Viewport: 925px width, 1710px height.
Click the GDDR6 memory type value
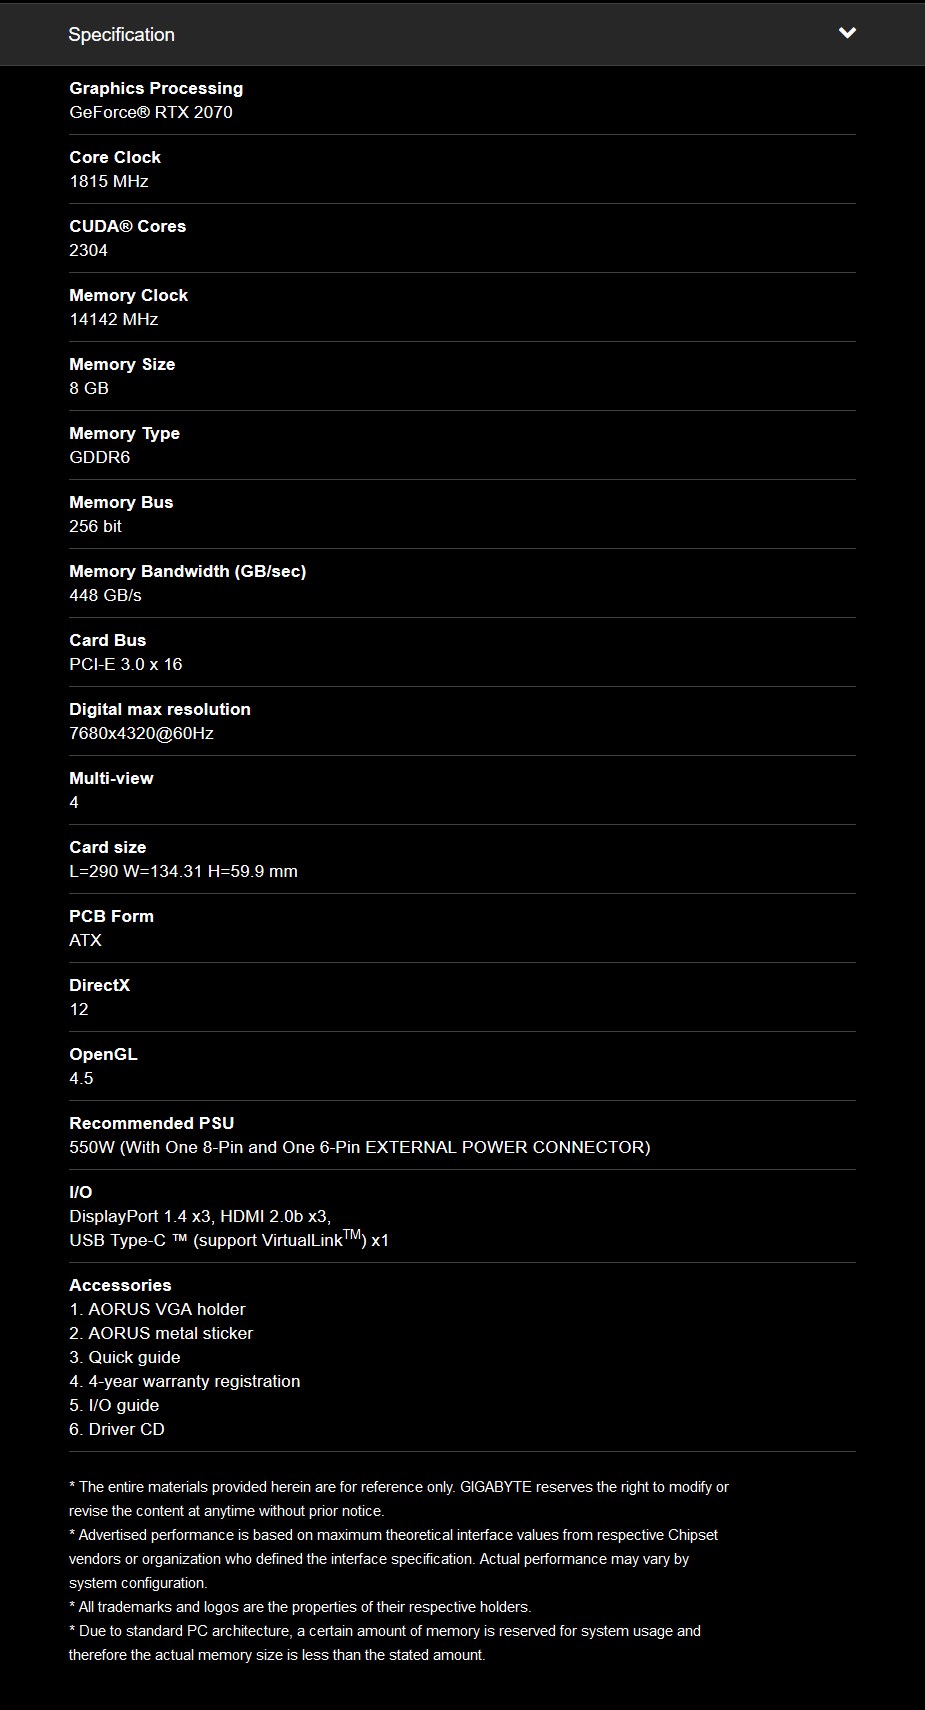pos(100,457)
